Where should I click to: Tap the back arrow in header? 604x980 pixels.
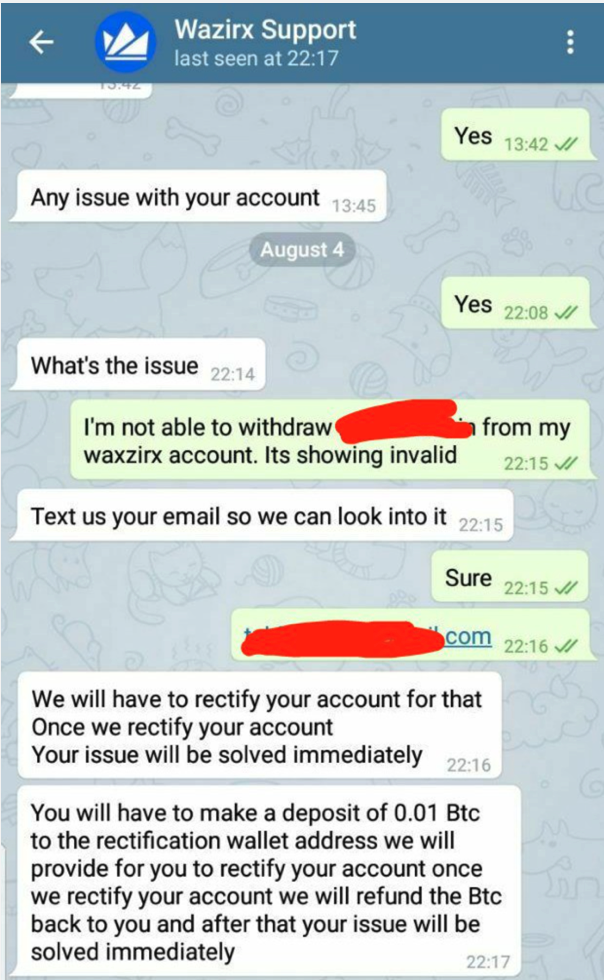pos(41,42)
